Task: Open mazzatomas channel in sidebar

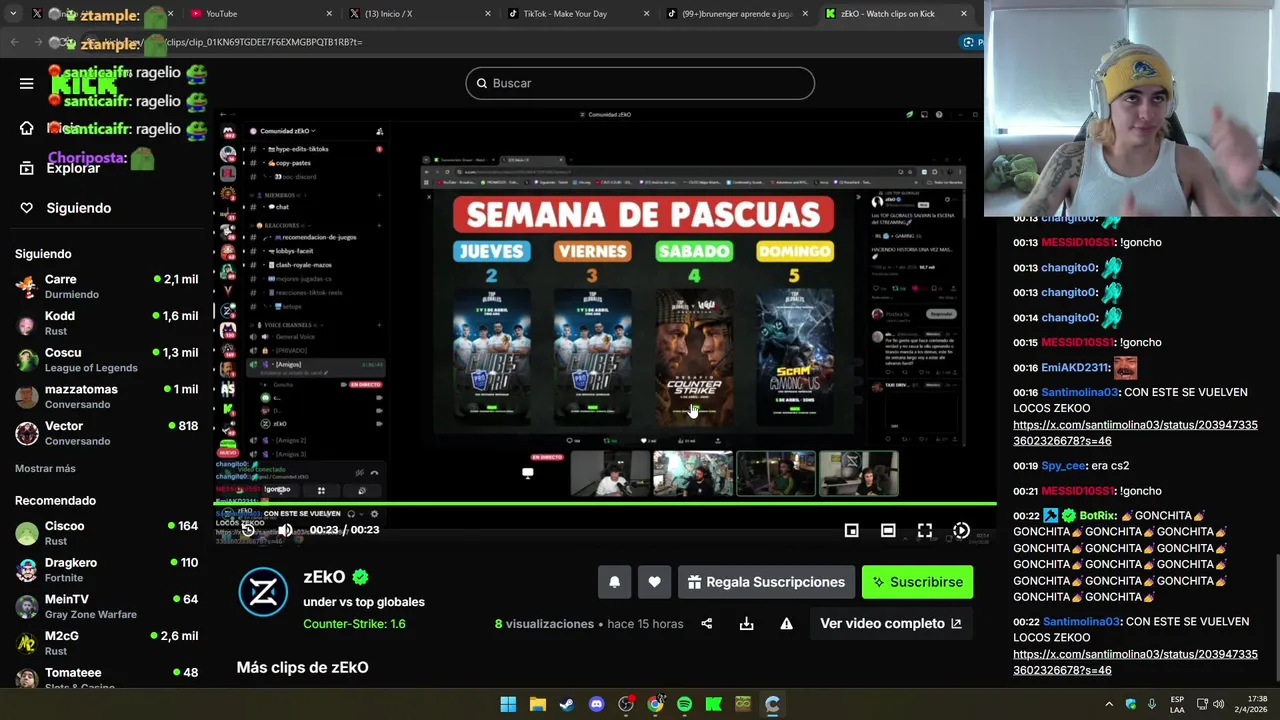Action: [x=106, y=396]
